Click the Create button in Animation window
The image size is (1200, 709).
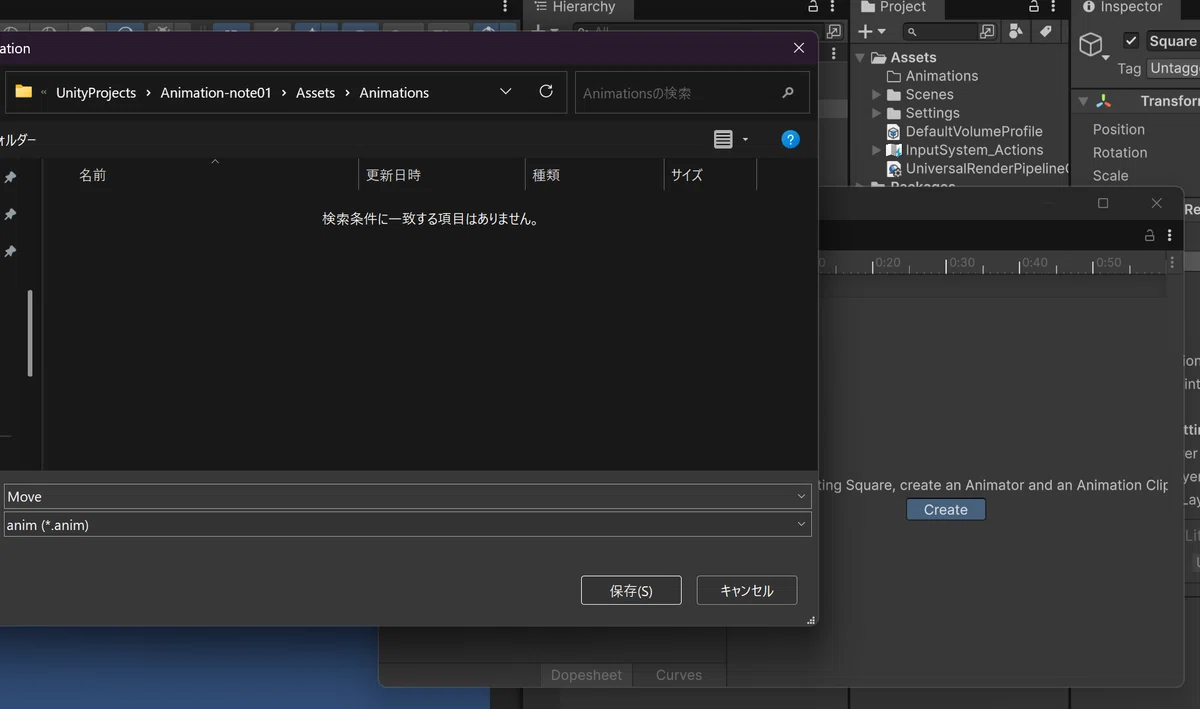(946, 510)
